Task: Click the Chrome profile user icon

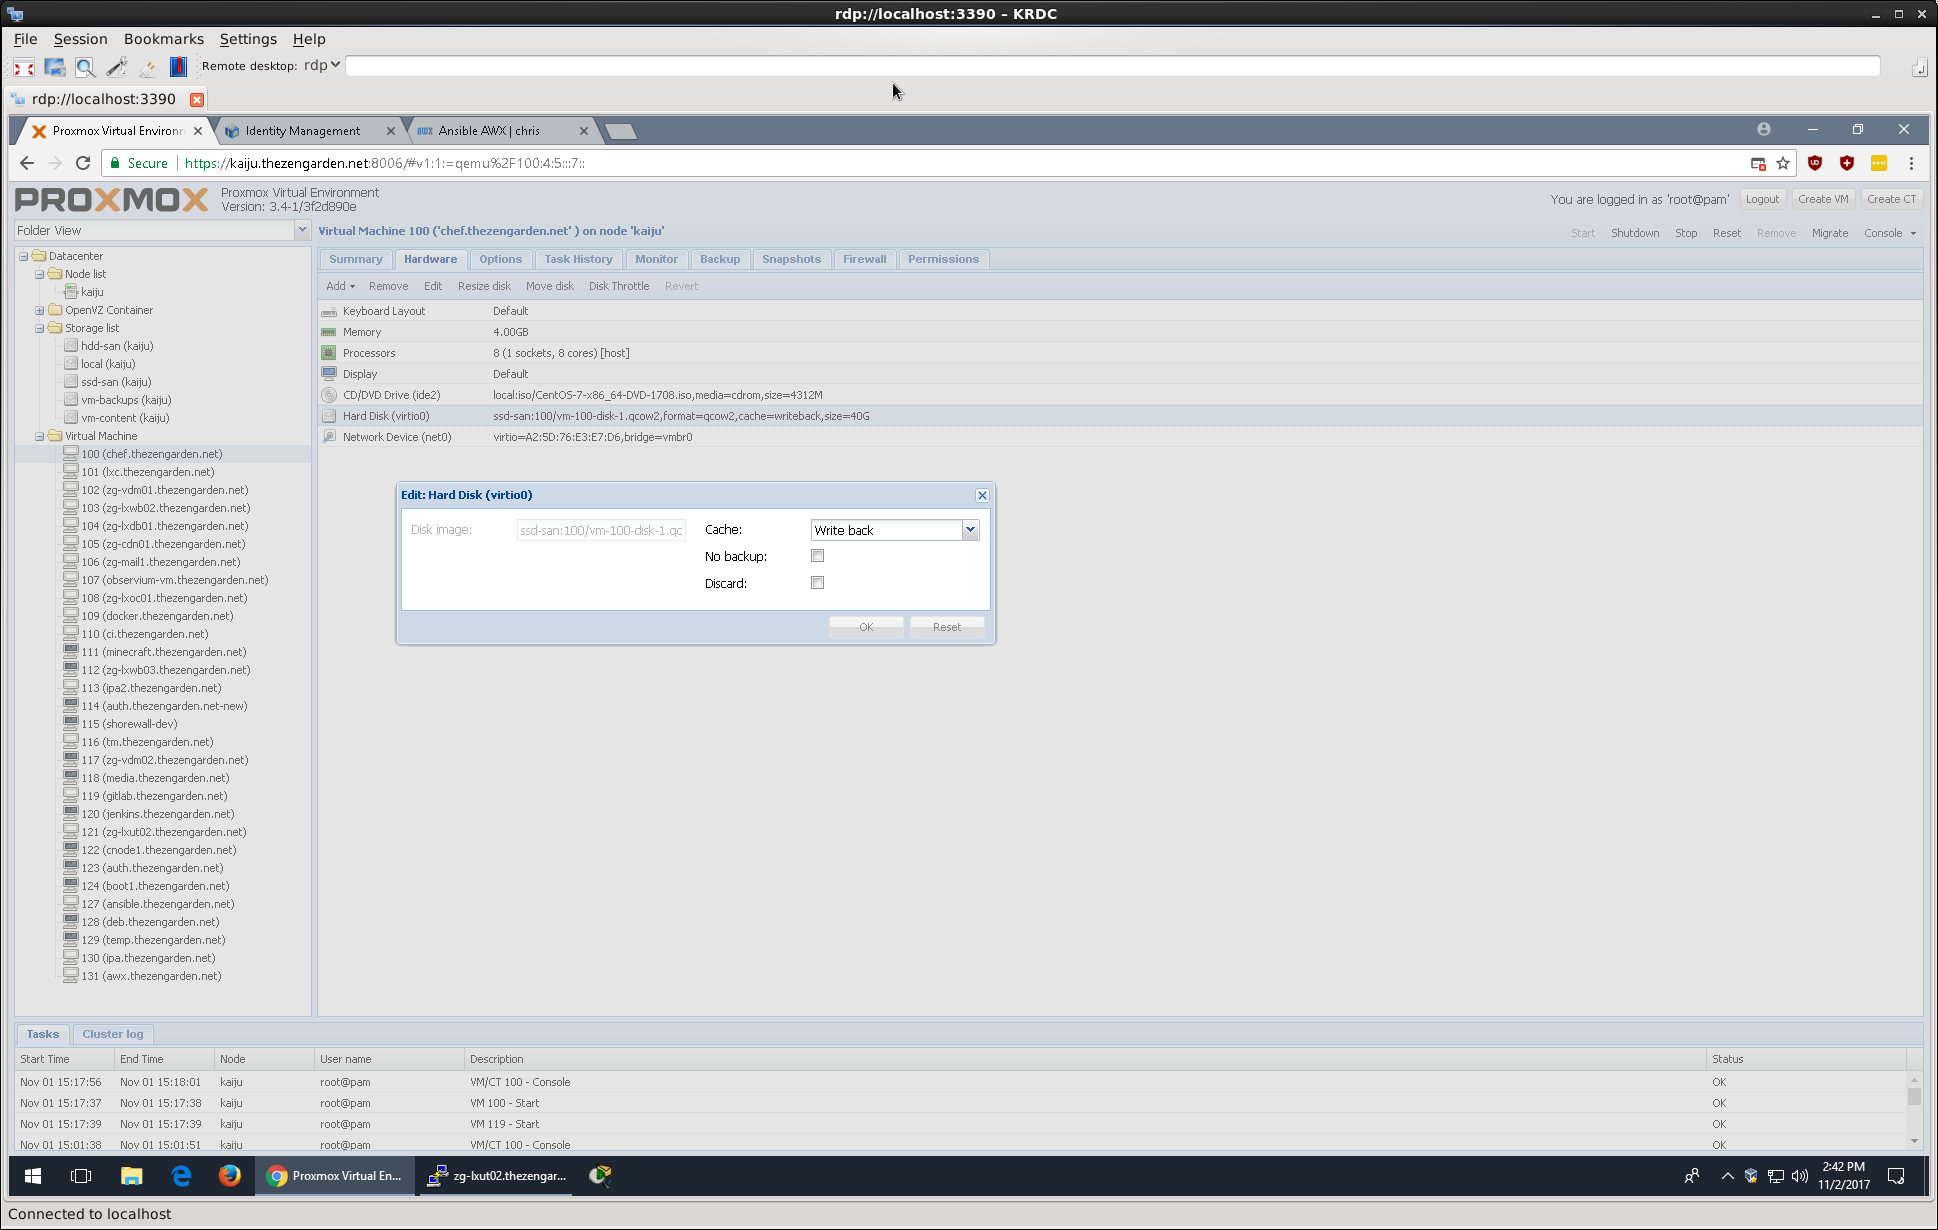Action: tap(1764, 129)
